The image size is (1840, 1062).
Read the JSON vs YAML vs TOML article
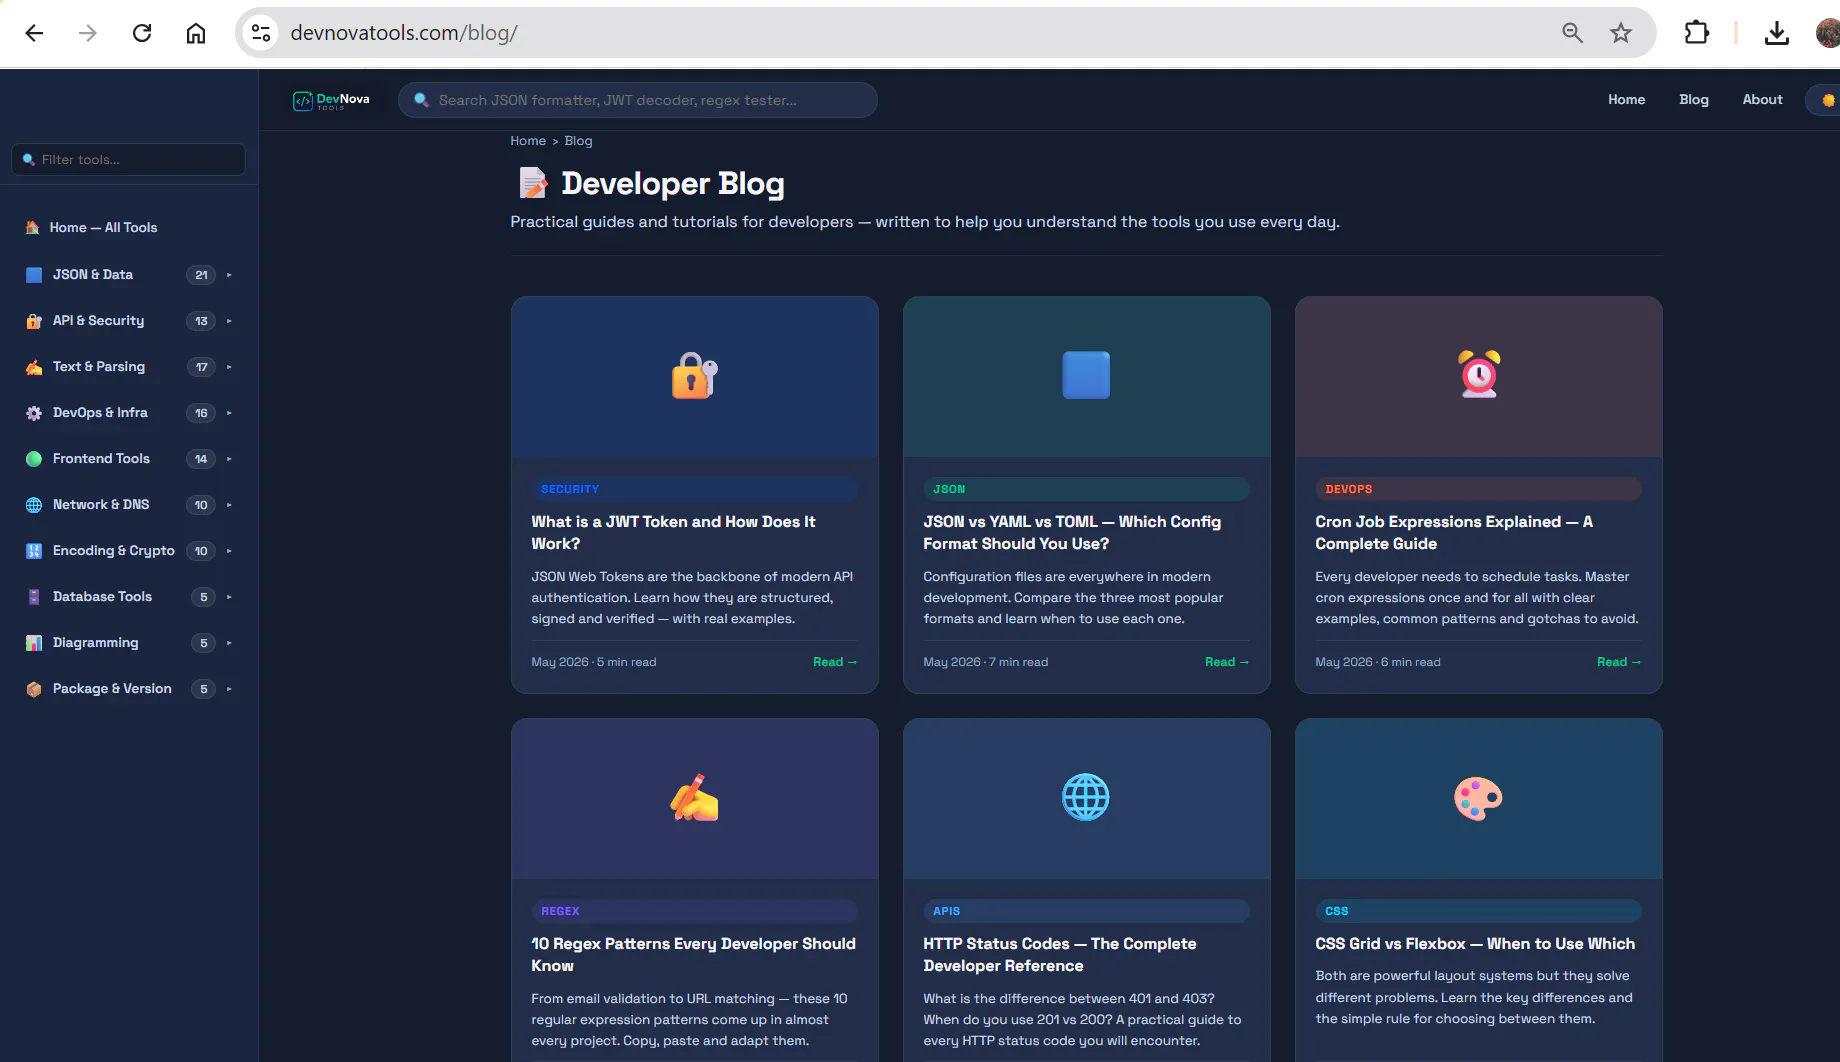[x=1227, y=662]
